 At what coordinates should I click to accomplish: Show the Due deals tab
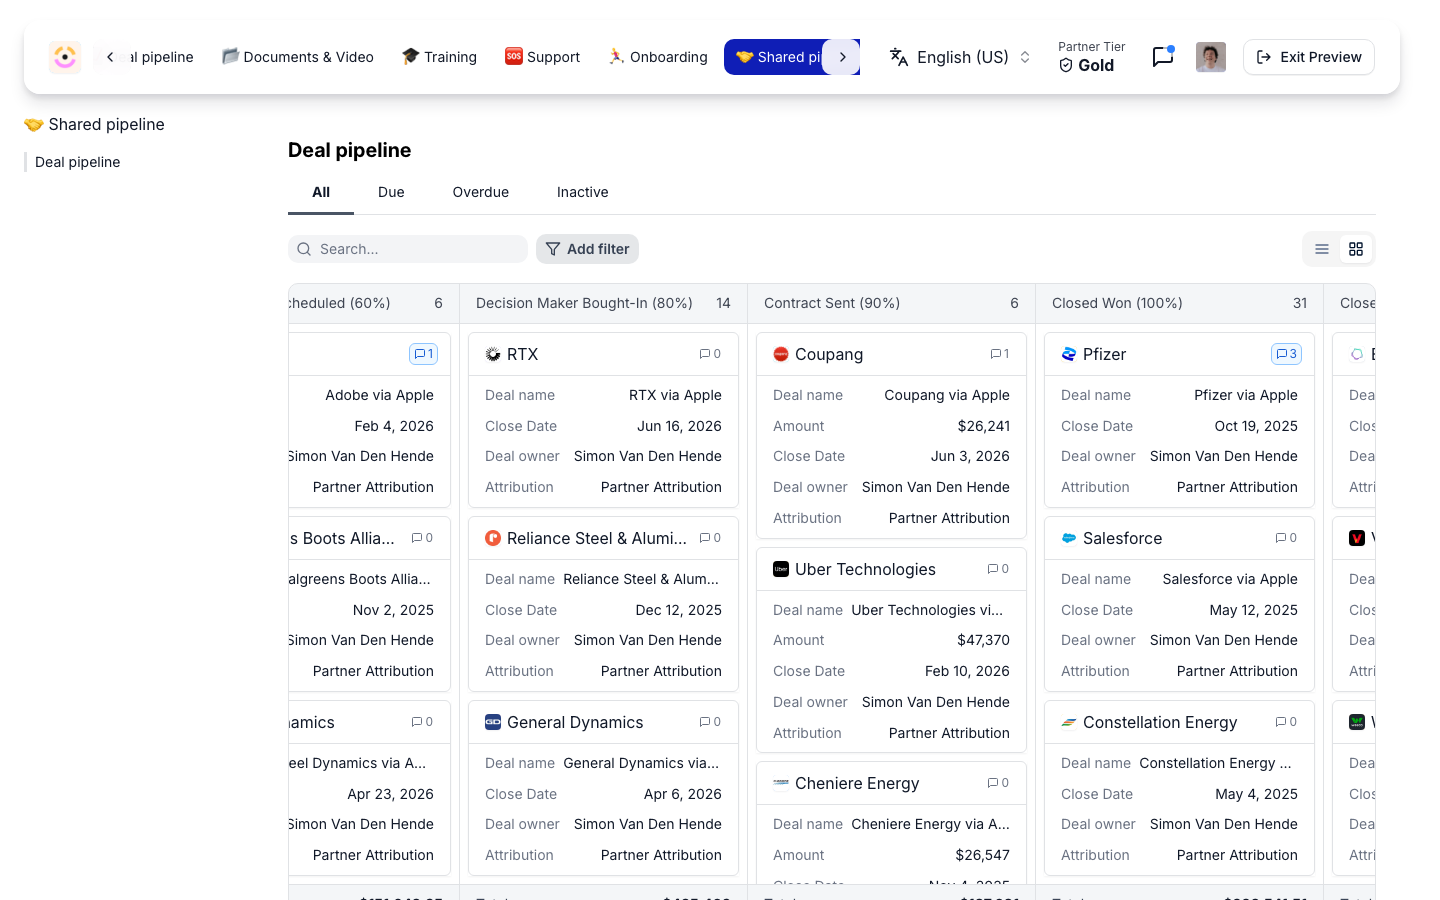pyautogui.click(x=391, y=192)
